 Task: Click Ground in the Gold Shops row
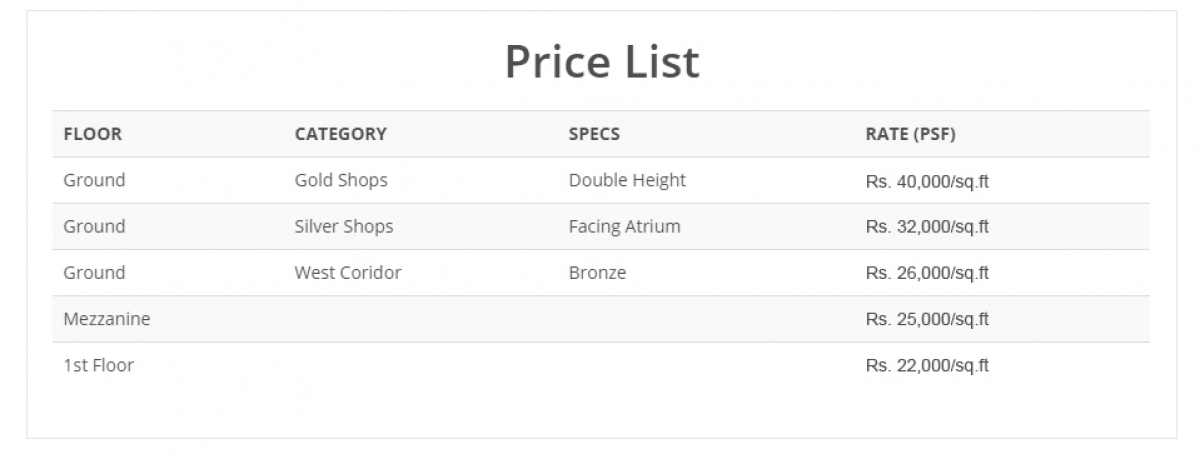(x=94, y=180)
